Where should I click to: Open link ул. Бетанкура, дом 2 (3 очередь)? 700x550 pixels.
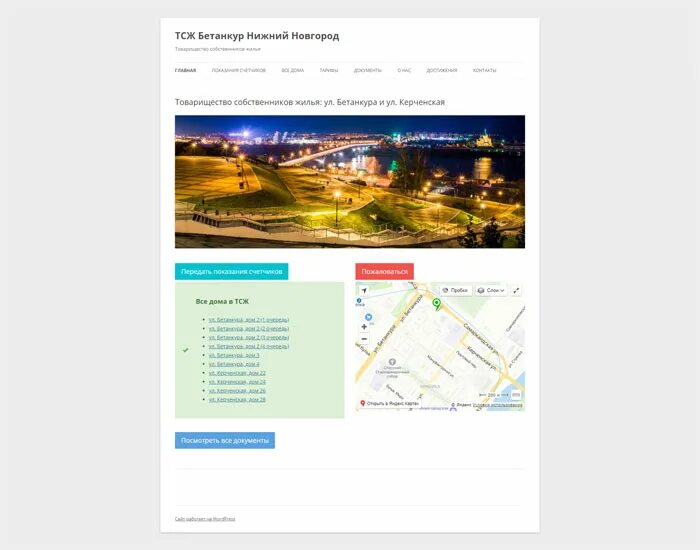tap(249, 338)
